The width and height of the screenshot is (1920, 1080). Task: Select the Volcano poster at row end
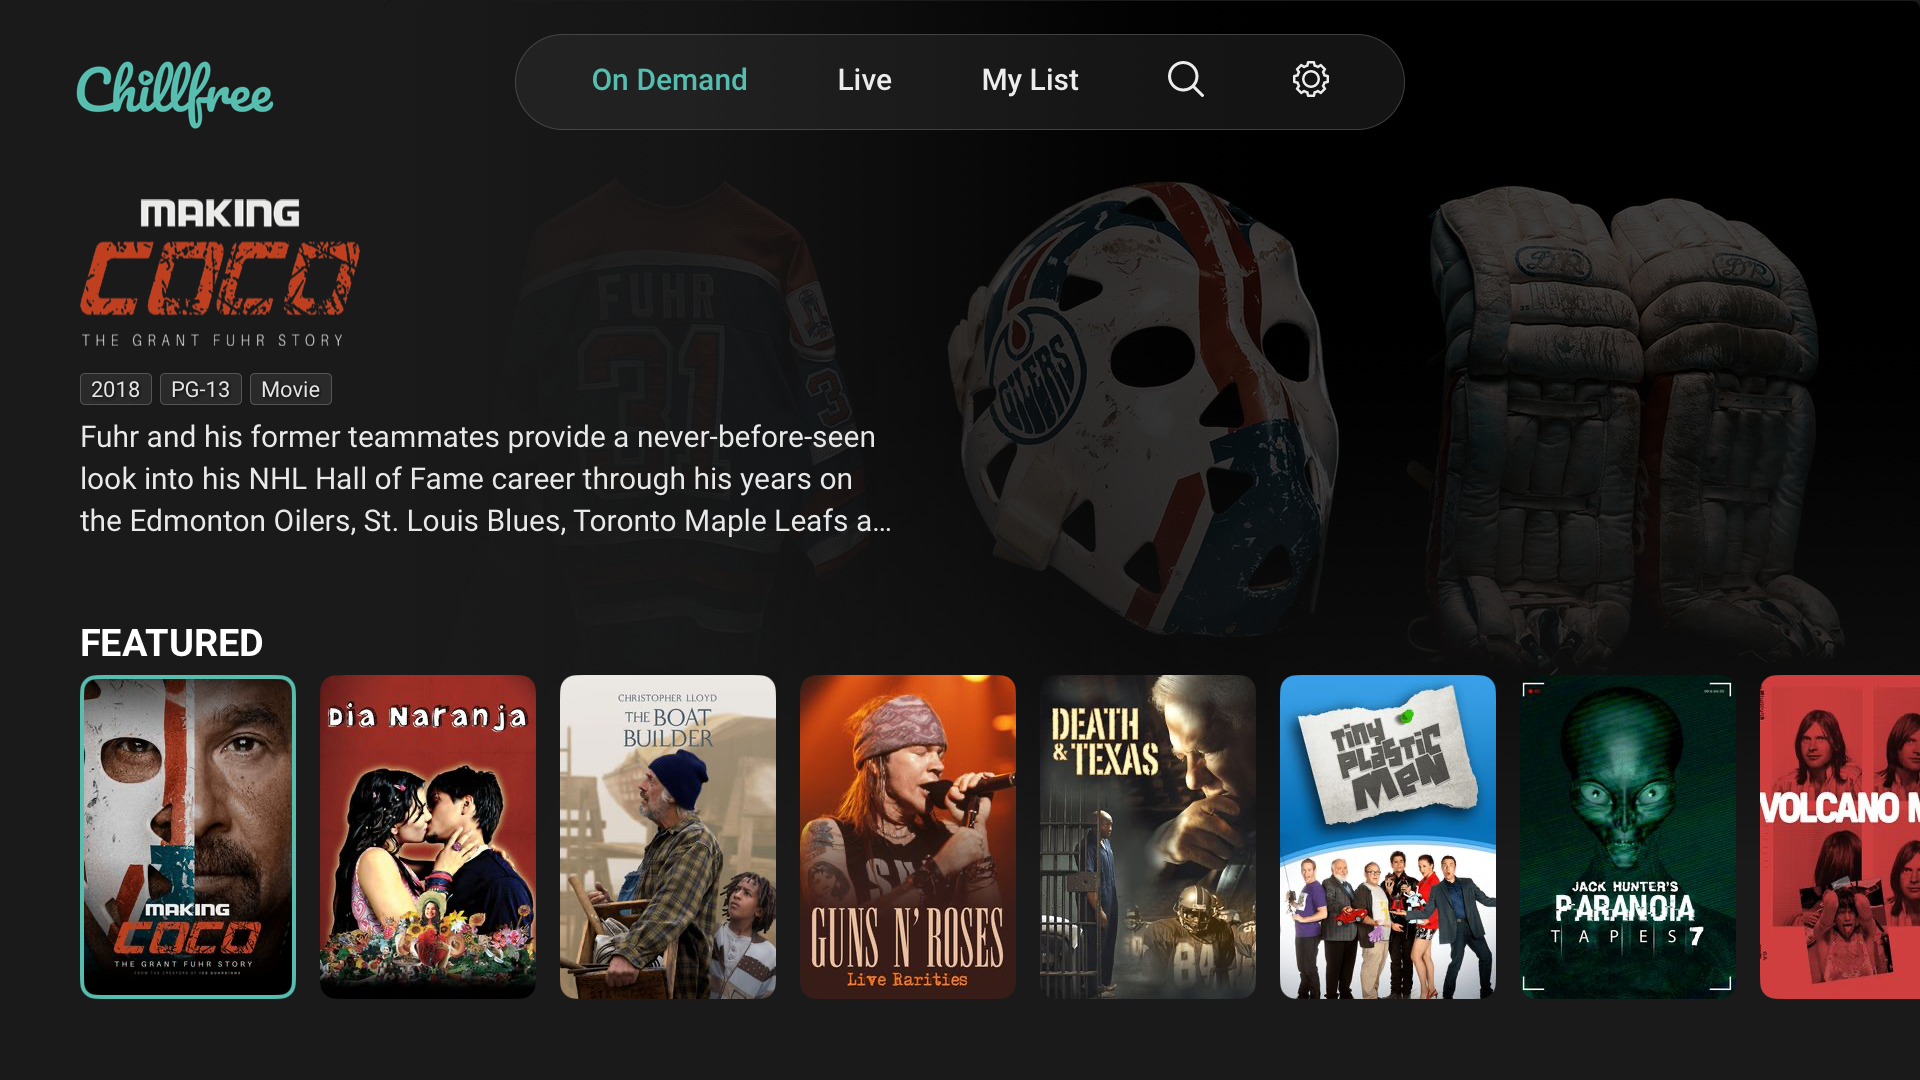click(x=1840, y=837)
